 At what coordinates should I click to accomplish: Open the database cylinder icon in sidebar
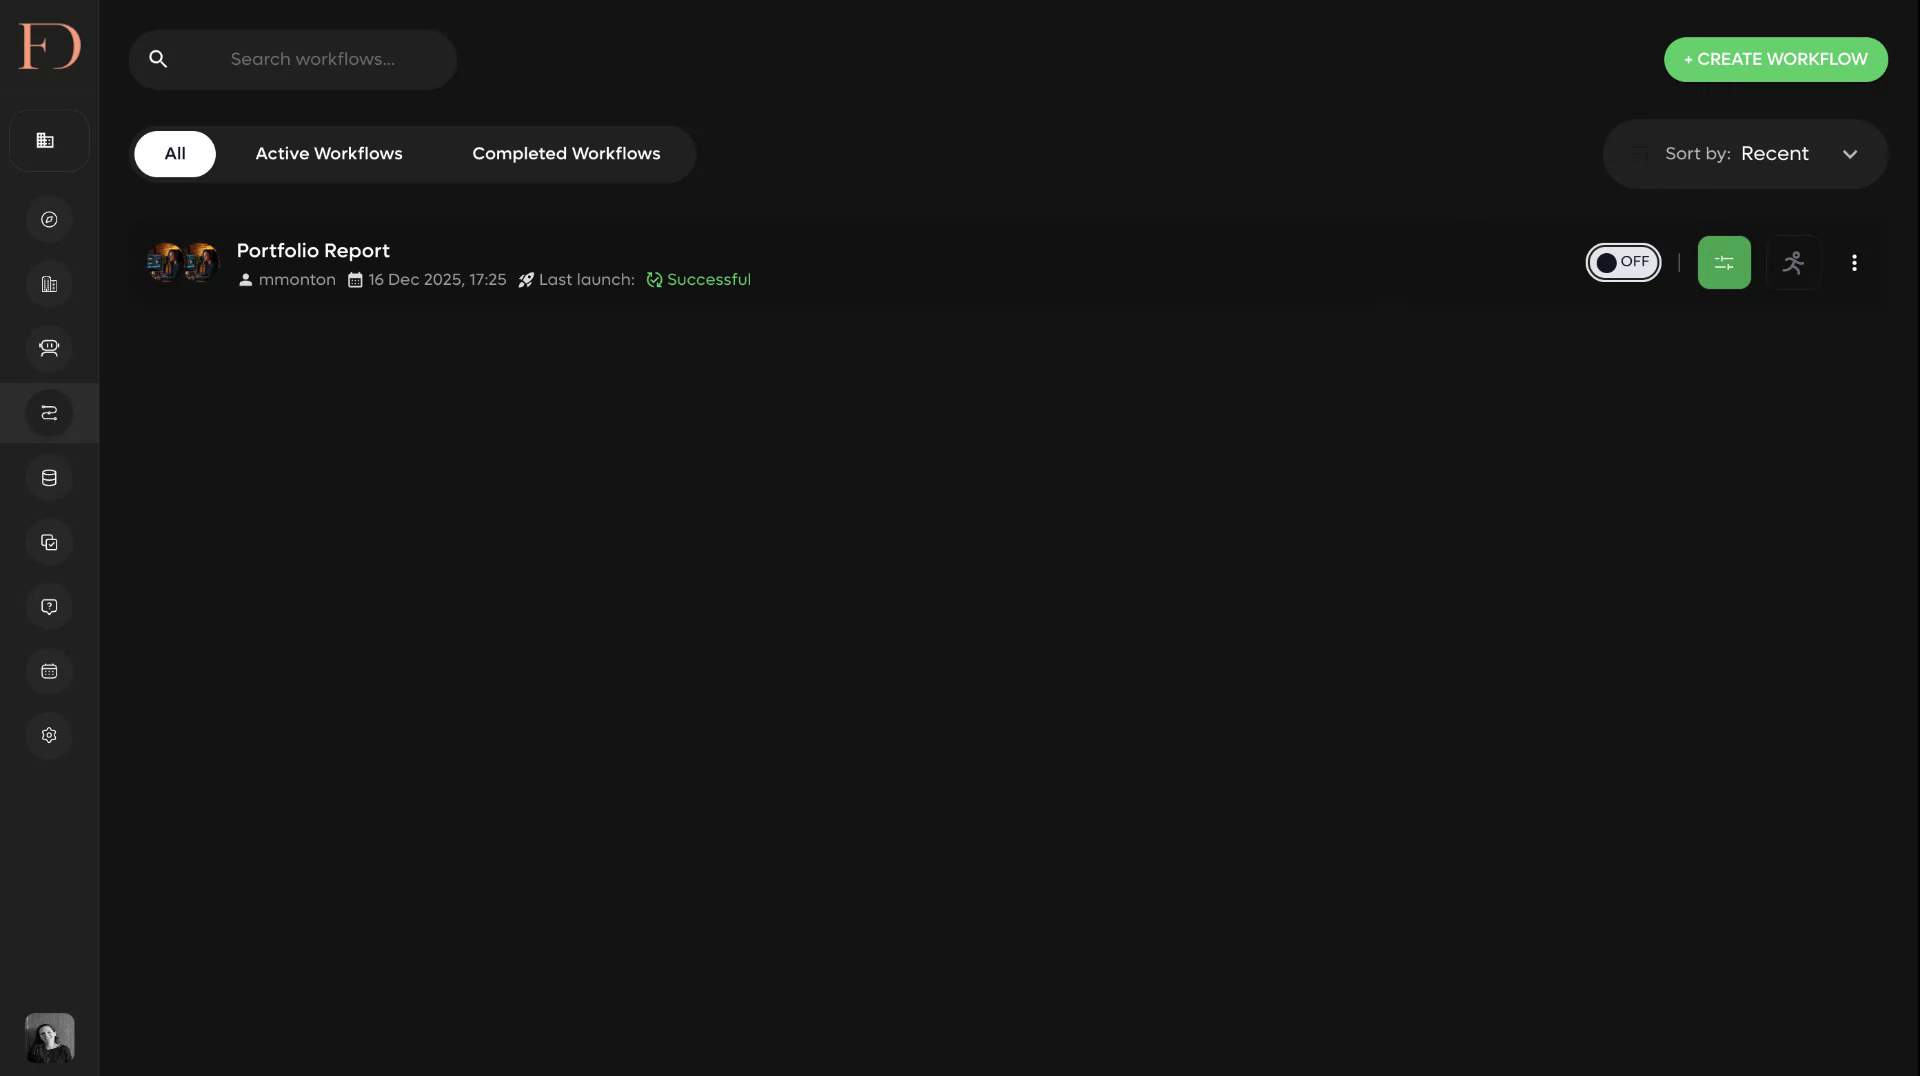point(49,478)
